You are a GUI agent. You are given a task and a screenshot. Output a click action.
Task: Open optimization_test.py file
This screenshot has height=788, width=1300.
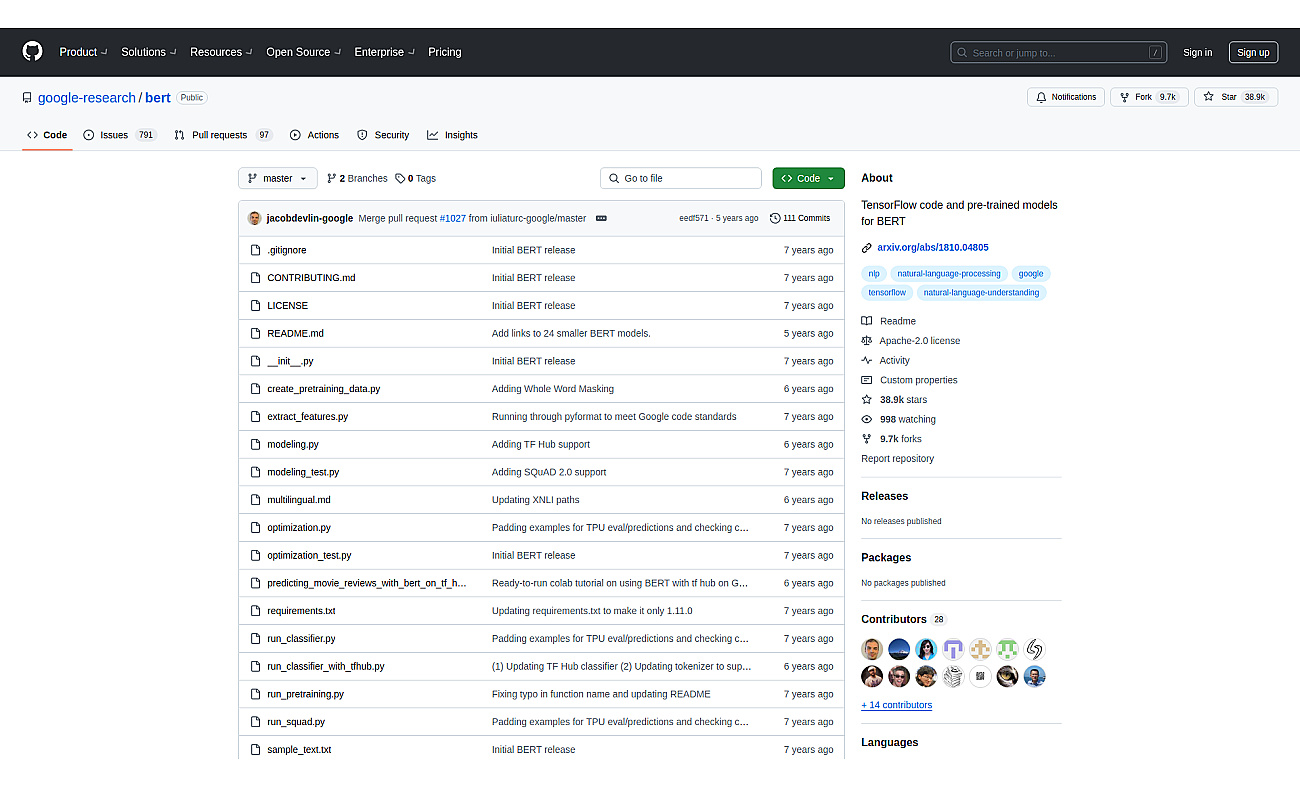pos(309,555)
